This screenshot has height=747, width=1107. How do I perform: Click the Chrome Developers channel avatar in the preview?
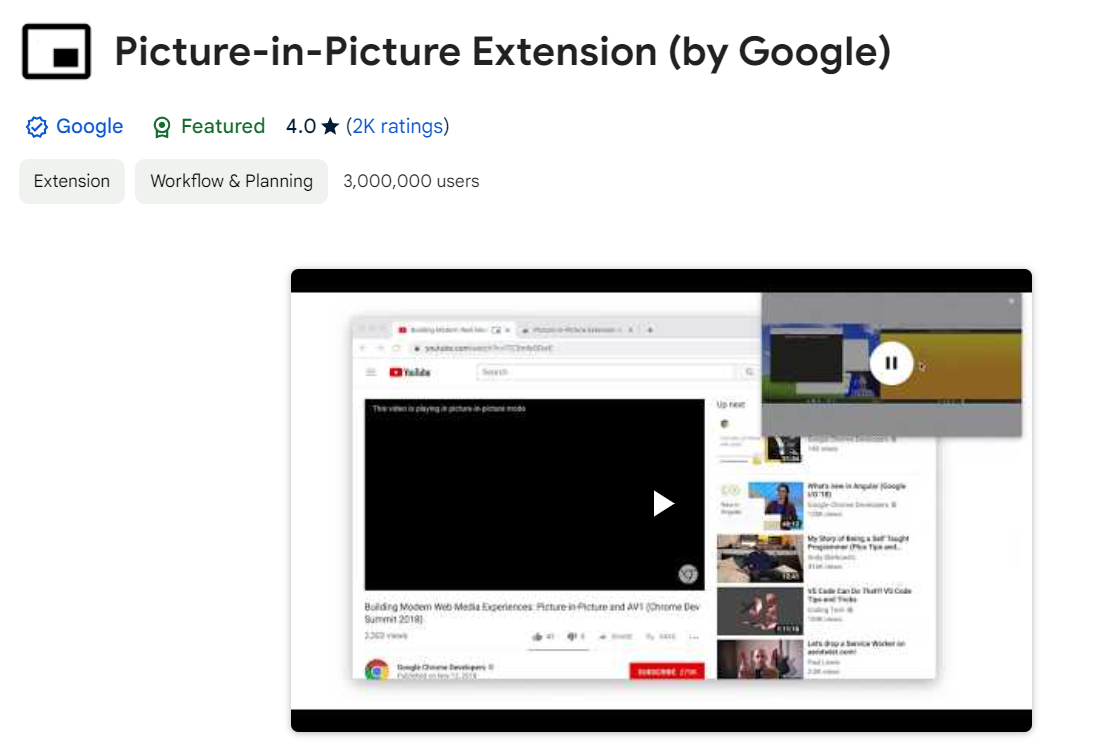tap(376, 669)
